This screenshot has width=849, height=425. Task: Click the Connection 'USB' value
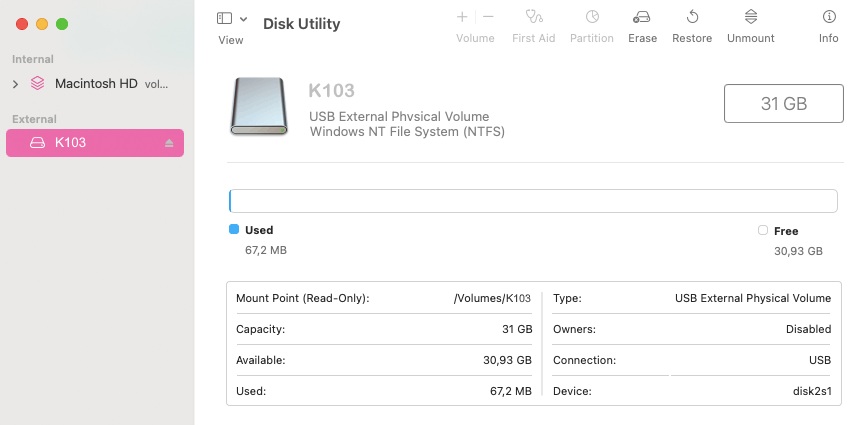pos(820,360)
